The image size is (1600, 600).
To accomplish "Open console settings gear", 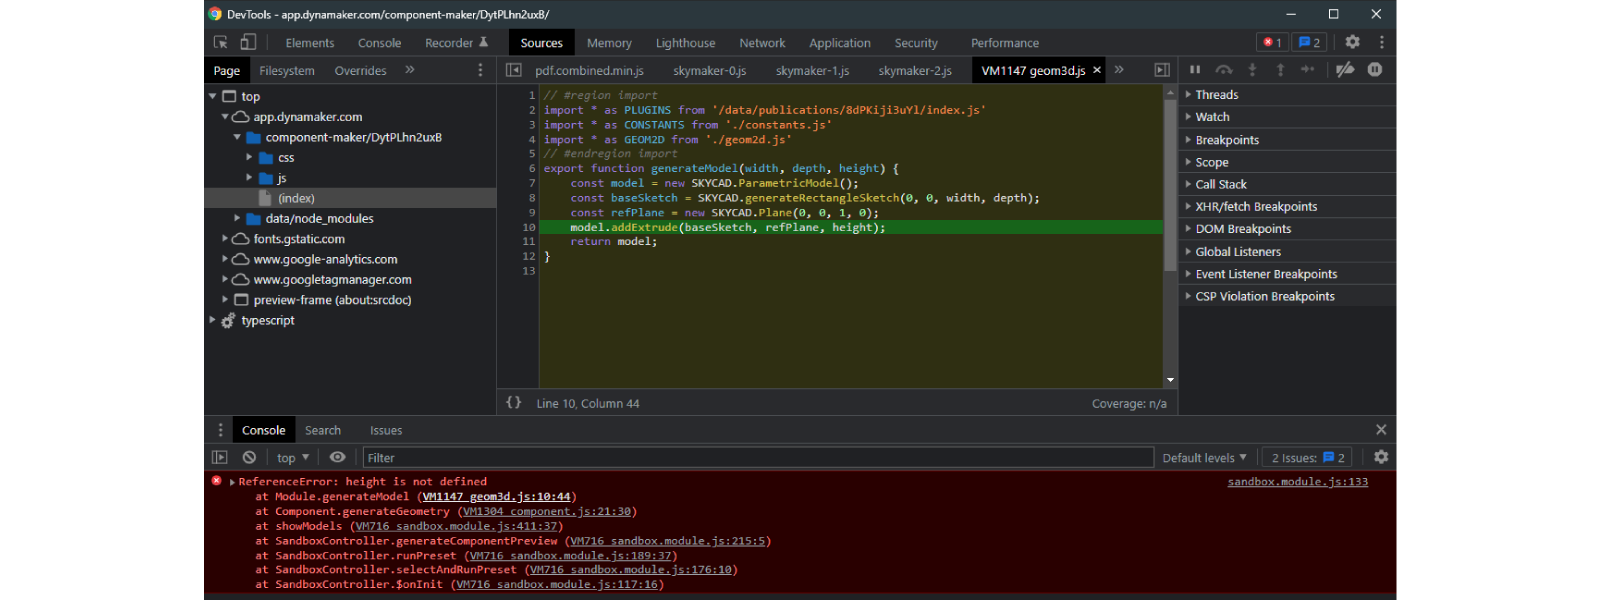I will [x=1381, y=457].
